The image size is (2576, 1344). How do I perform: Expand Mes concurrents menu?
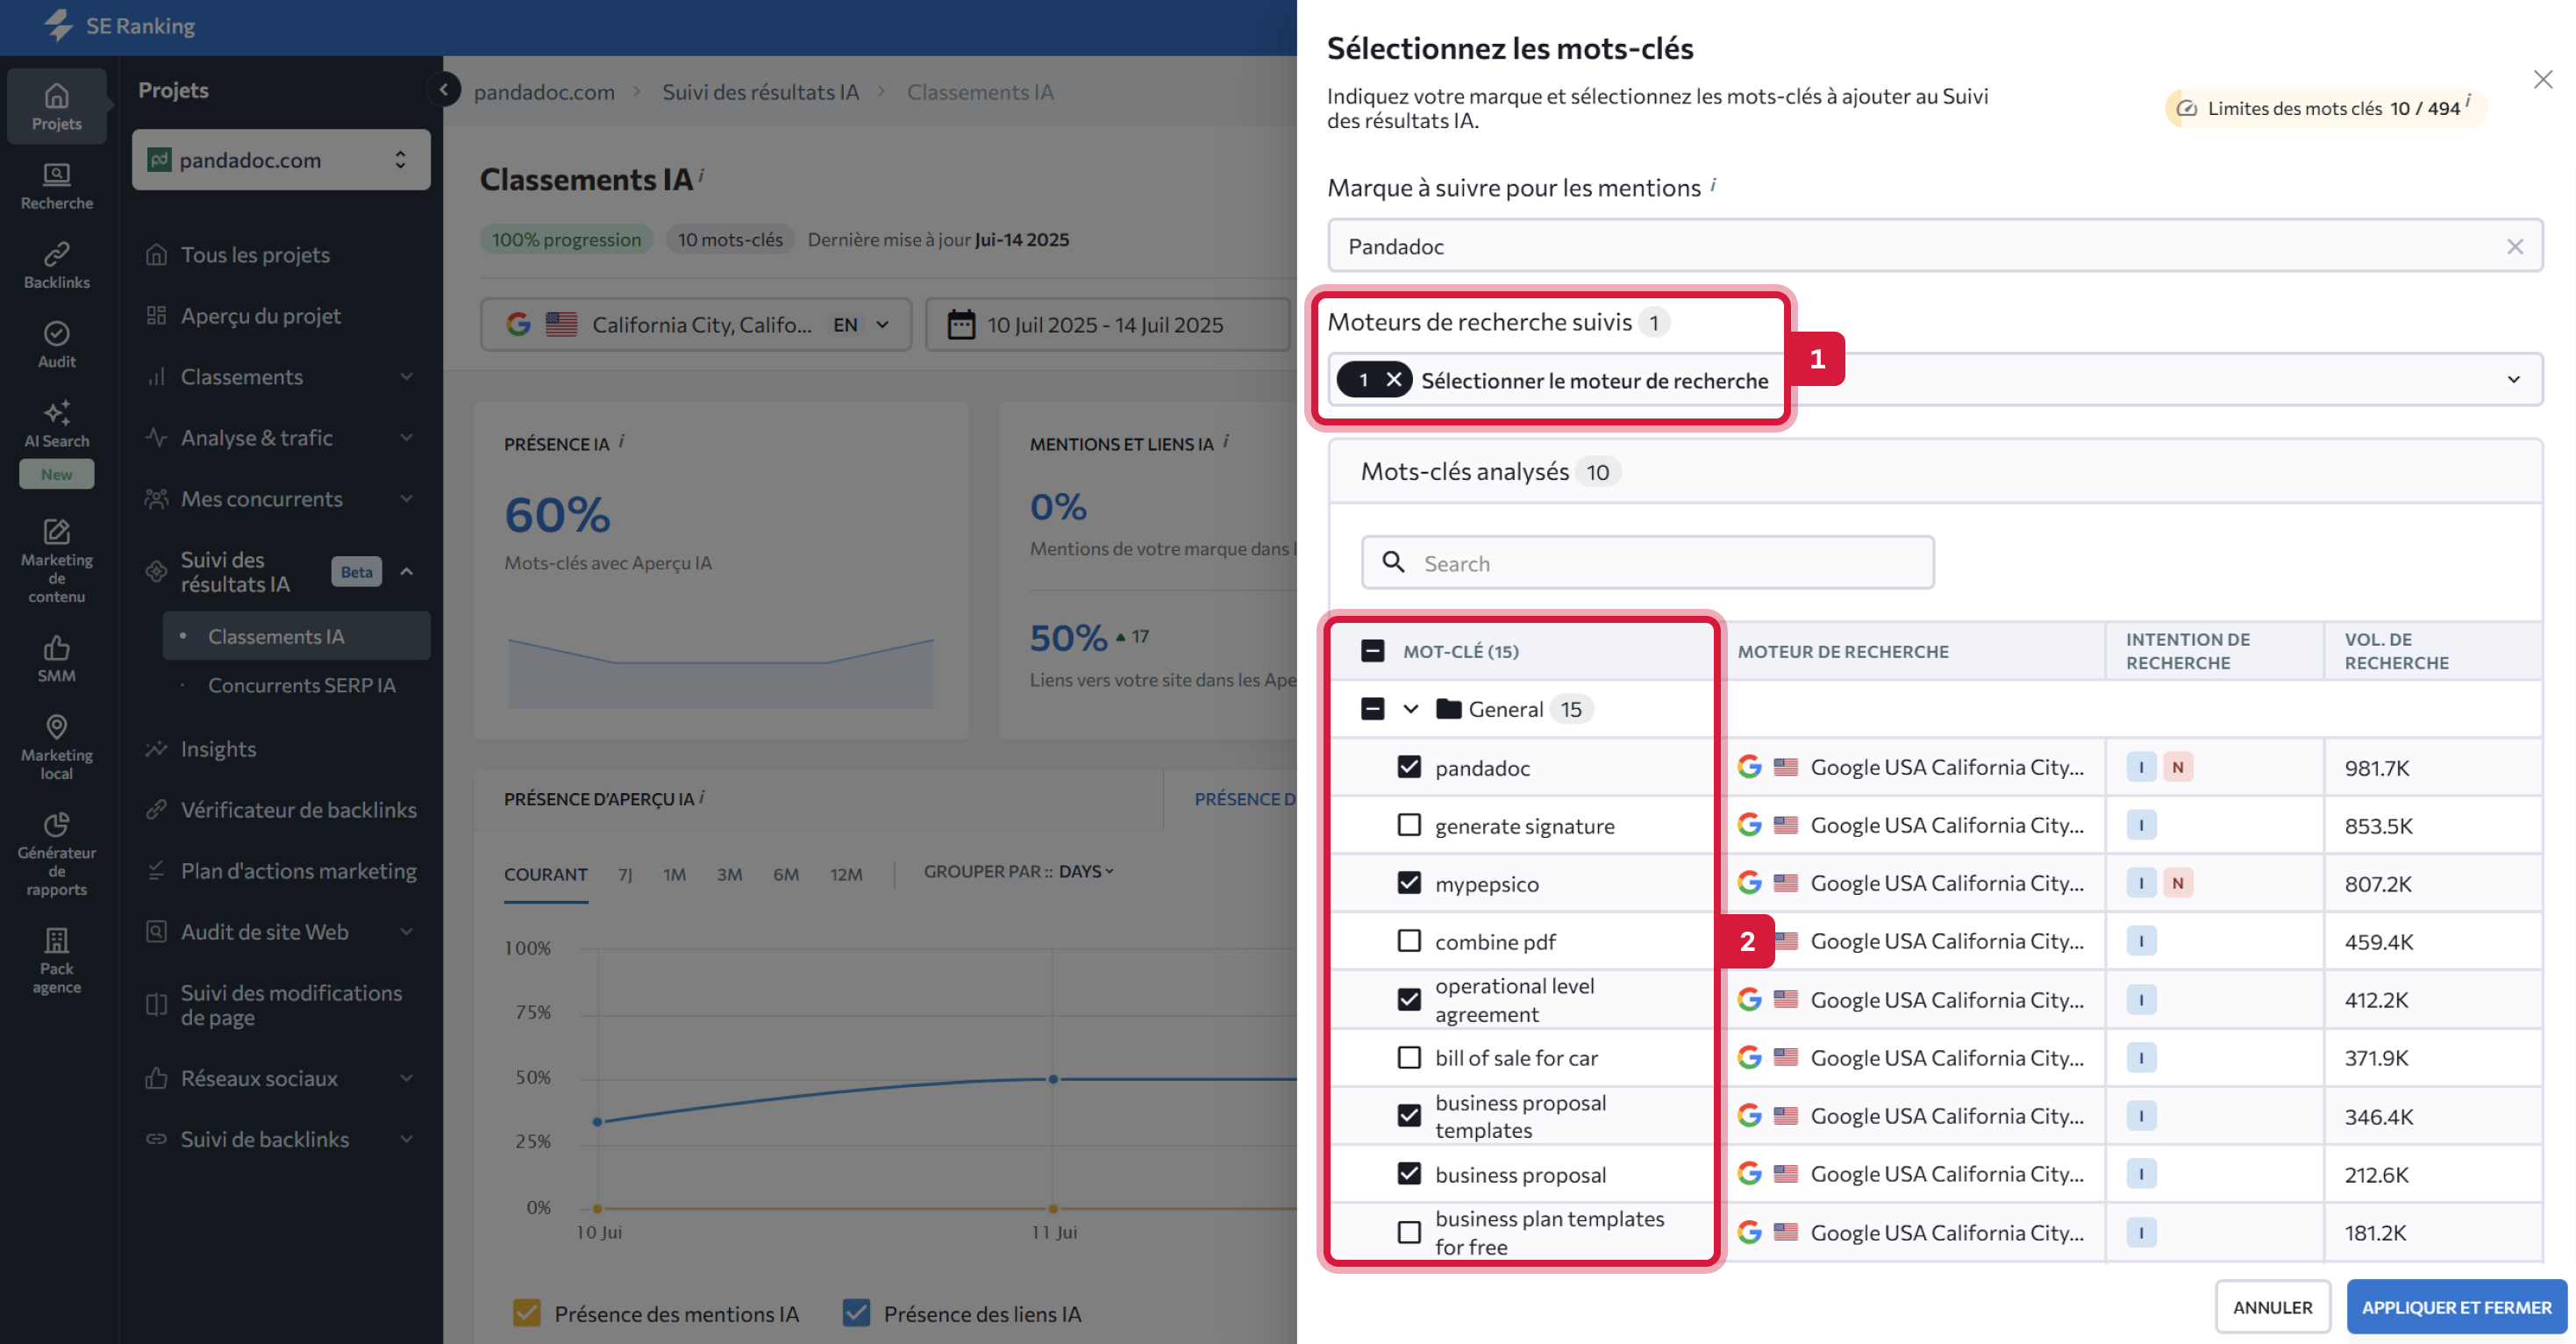coord(406,498)
